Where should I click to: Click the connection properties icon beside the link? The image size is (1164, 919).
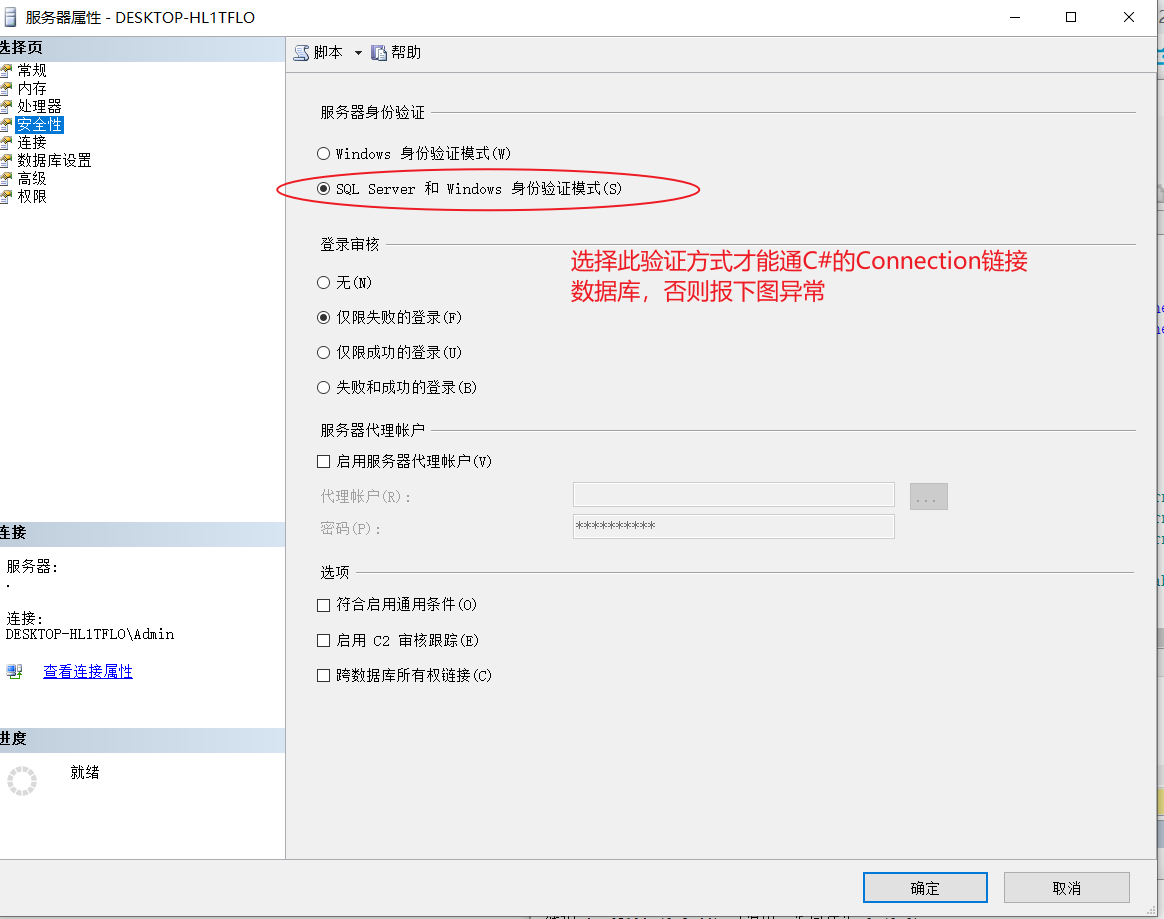(14, 672)
